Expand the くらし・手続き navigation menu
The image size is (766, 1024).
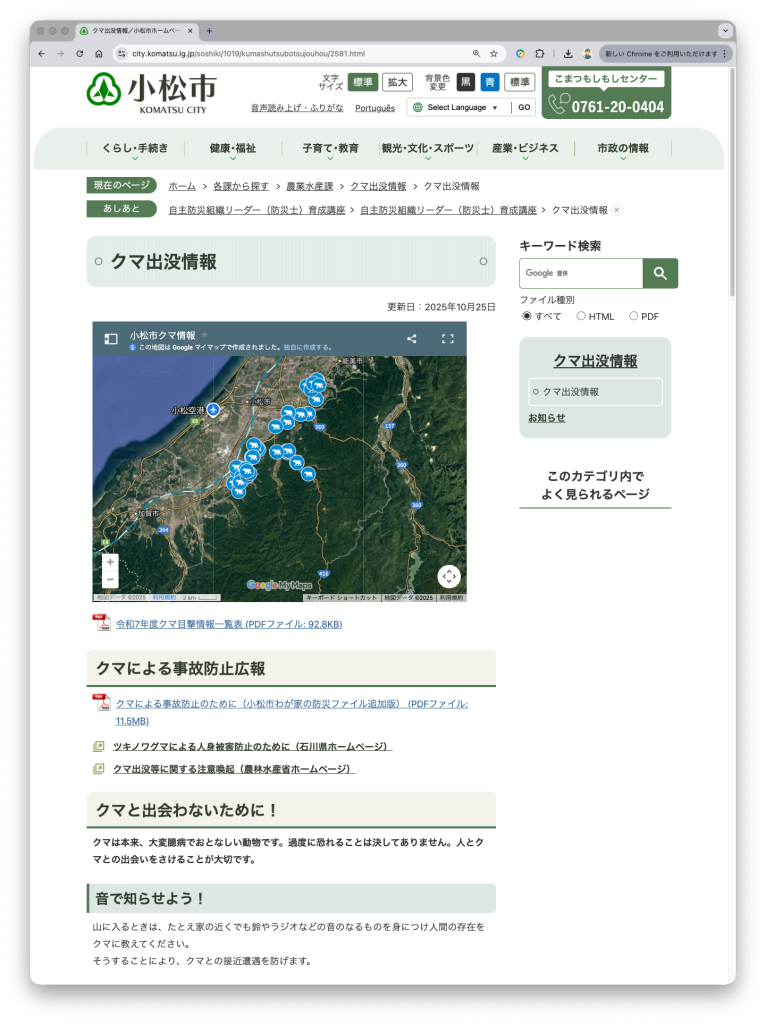tap(134, 149)
